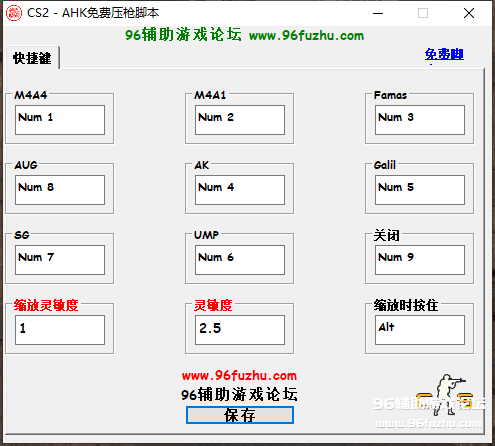The height and width of the screenshot is (446, 495).
Task: Click the M4A4 group label
Action: pyautogui.click(x=31, y=95)
